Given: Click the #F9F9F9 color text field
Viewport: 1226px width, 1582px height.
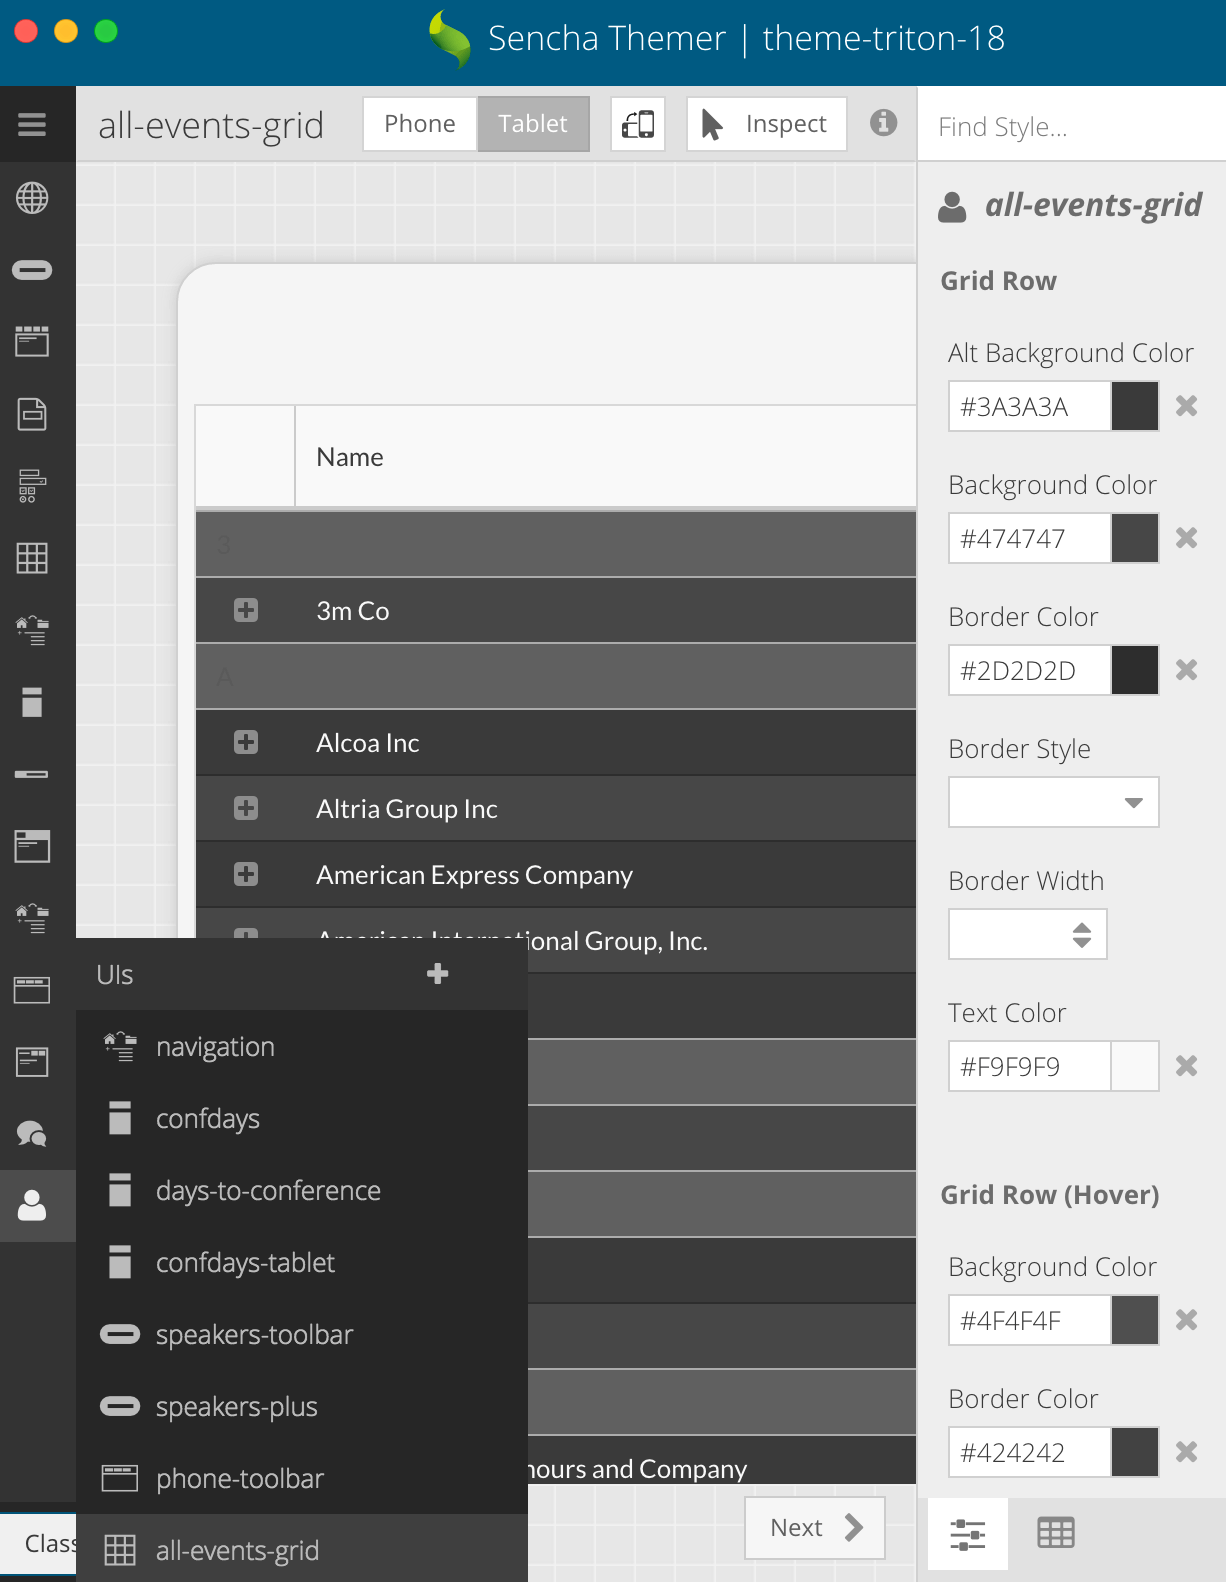Looking at the screenshot, I should click(x=1030, y=1066).
